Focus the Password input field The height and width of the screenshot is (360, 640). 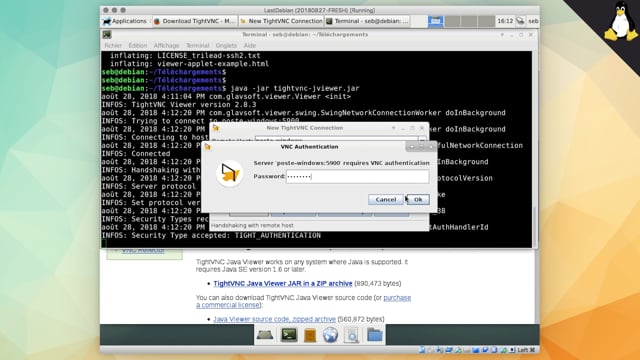click(x=357, y=176)
